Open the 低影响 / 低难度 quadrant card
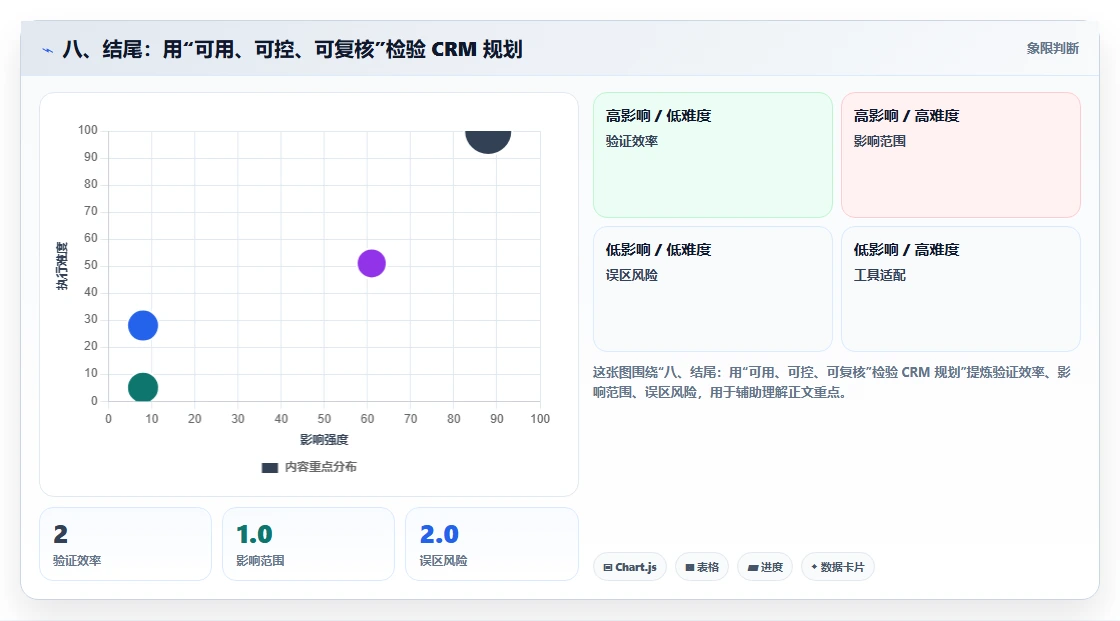 tap(713, 289)
